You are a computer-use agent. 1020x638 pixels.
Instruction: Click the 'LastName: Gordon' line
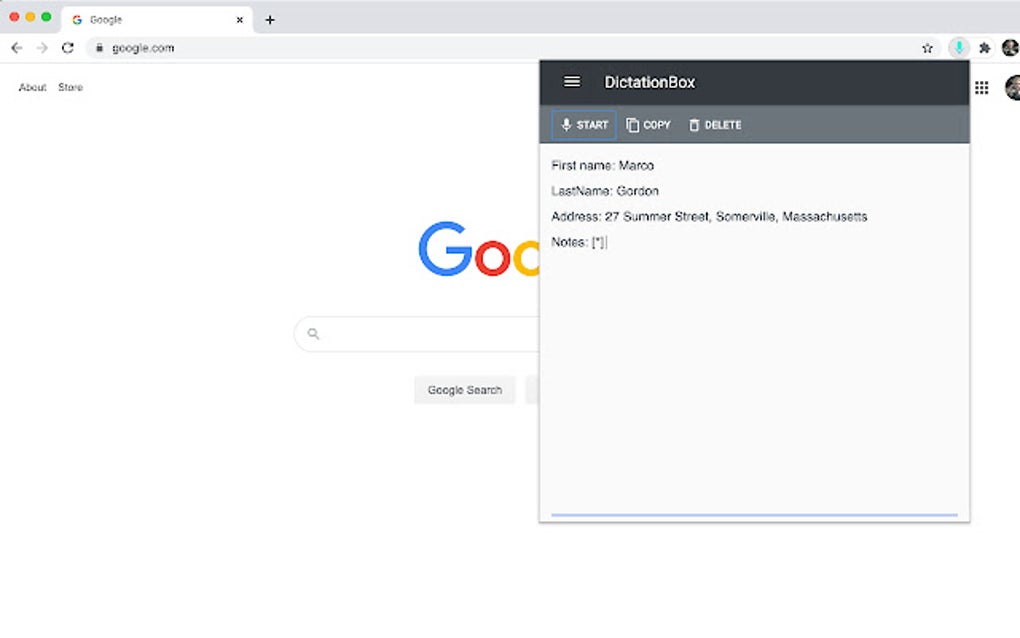pos(605,191)
